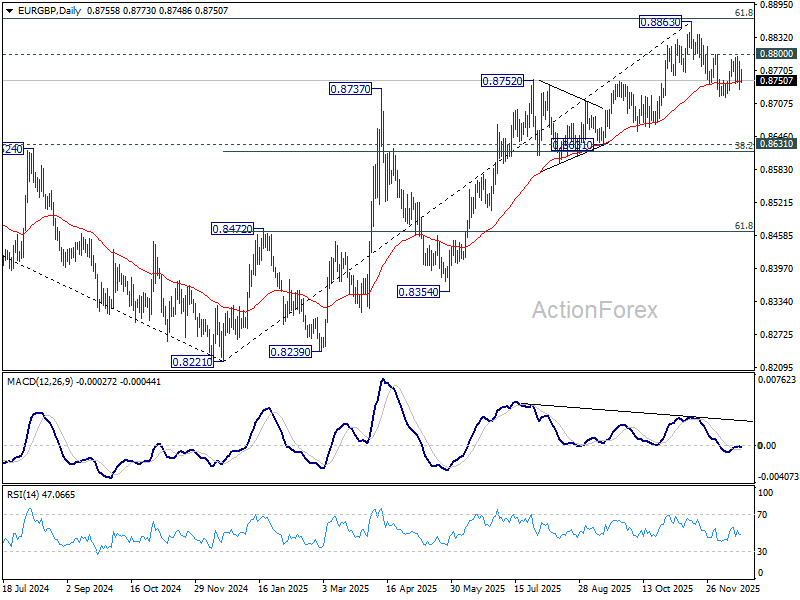Click the RSI overbought level 70

tap(763, 515)
